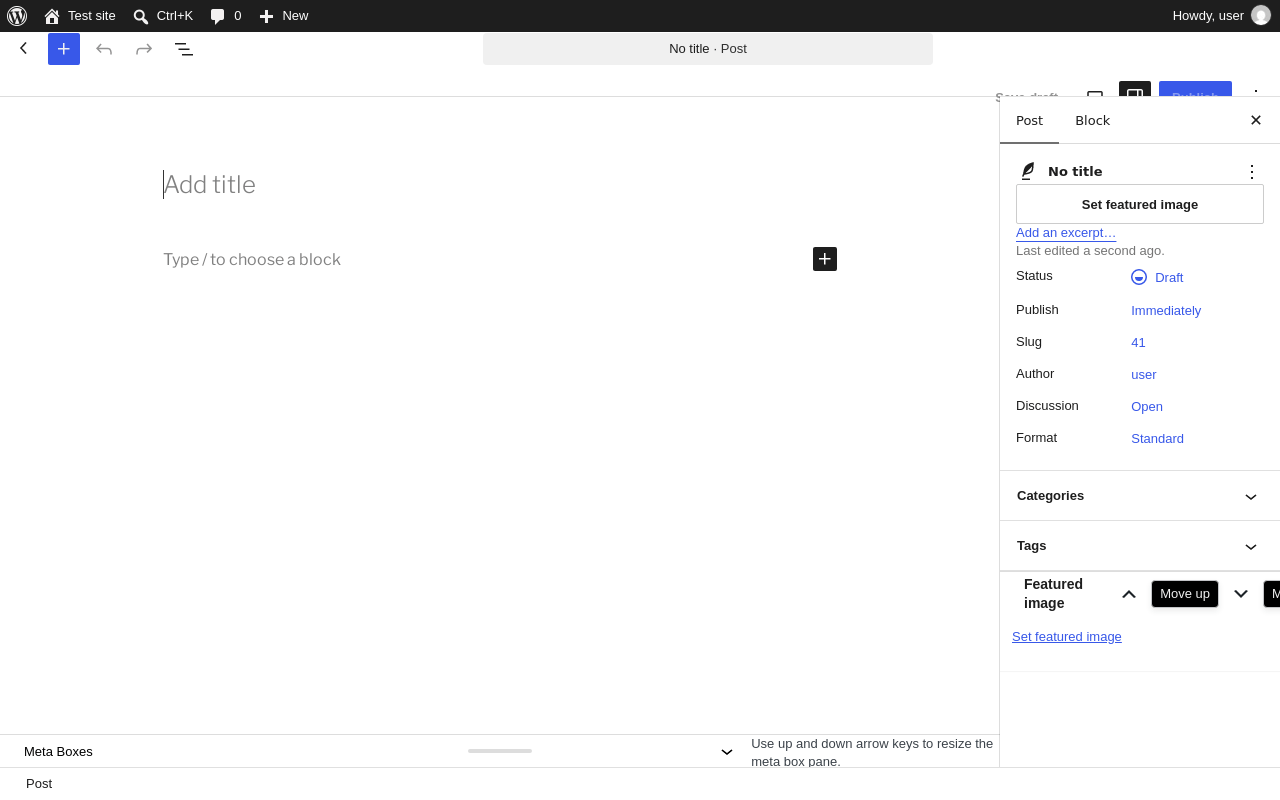
Task: Click the Set featured image button
Action: [1140, 204]
